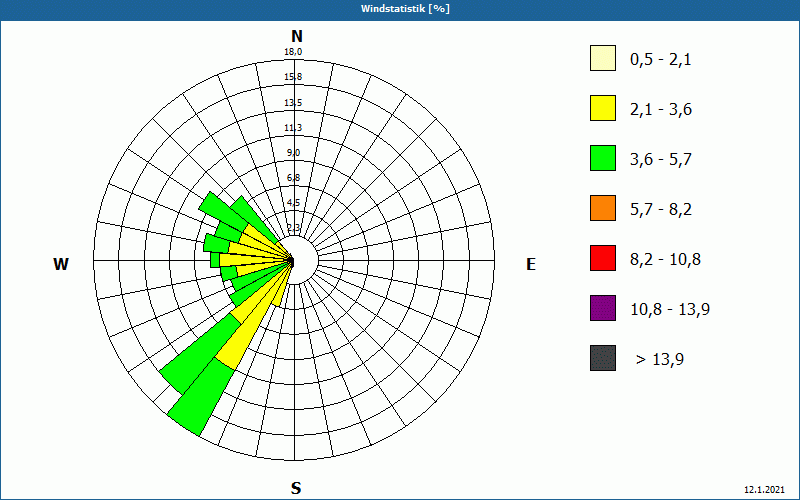Image resolution: width=800 pixels, height=500 pixels.
Task: Click the S compass label
Action: [x=296, y=488]
